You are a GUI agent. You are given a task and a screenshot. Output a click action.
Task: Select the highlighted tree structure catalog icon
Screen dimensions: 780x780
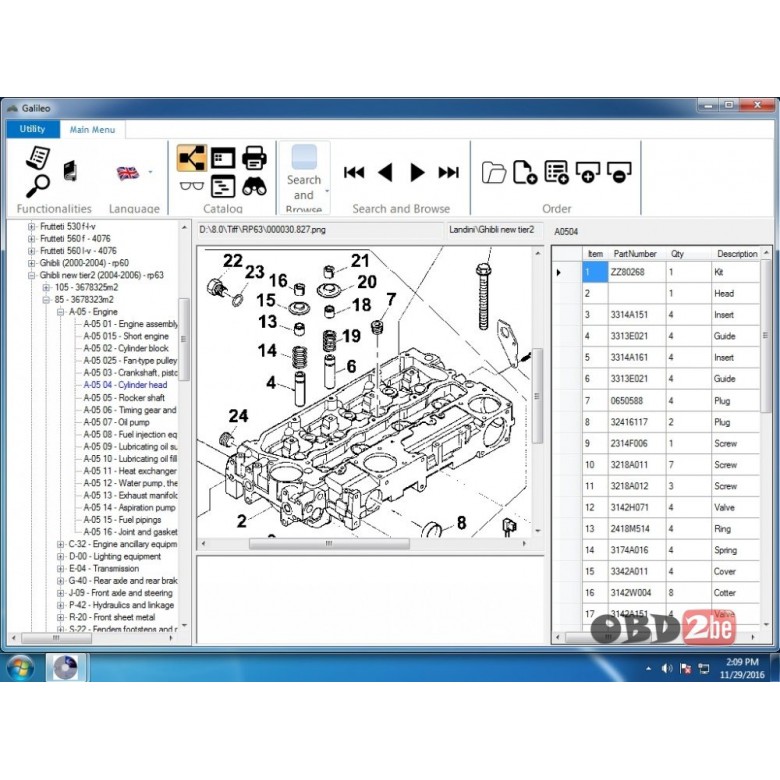click(x=192, y=158)
